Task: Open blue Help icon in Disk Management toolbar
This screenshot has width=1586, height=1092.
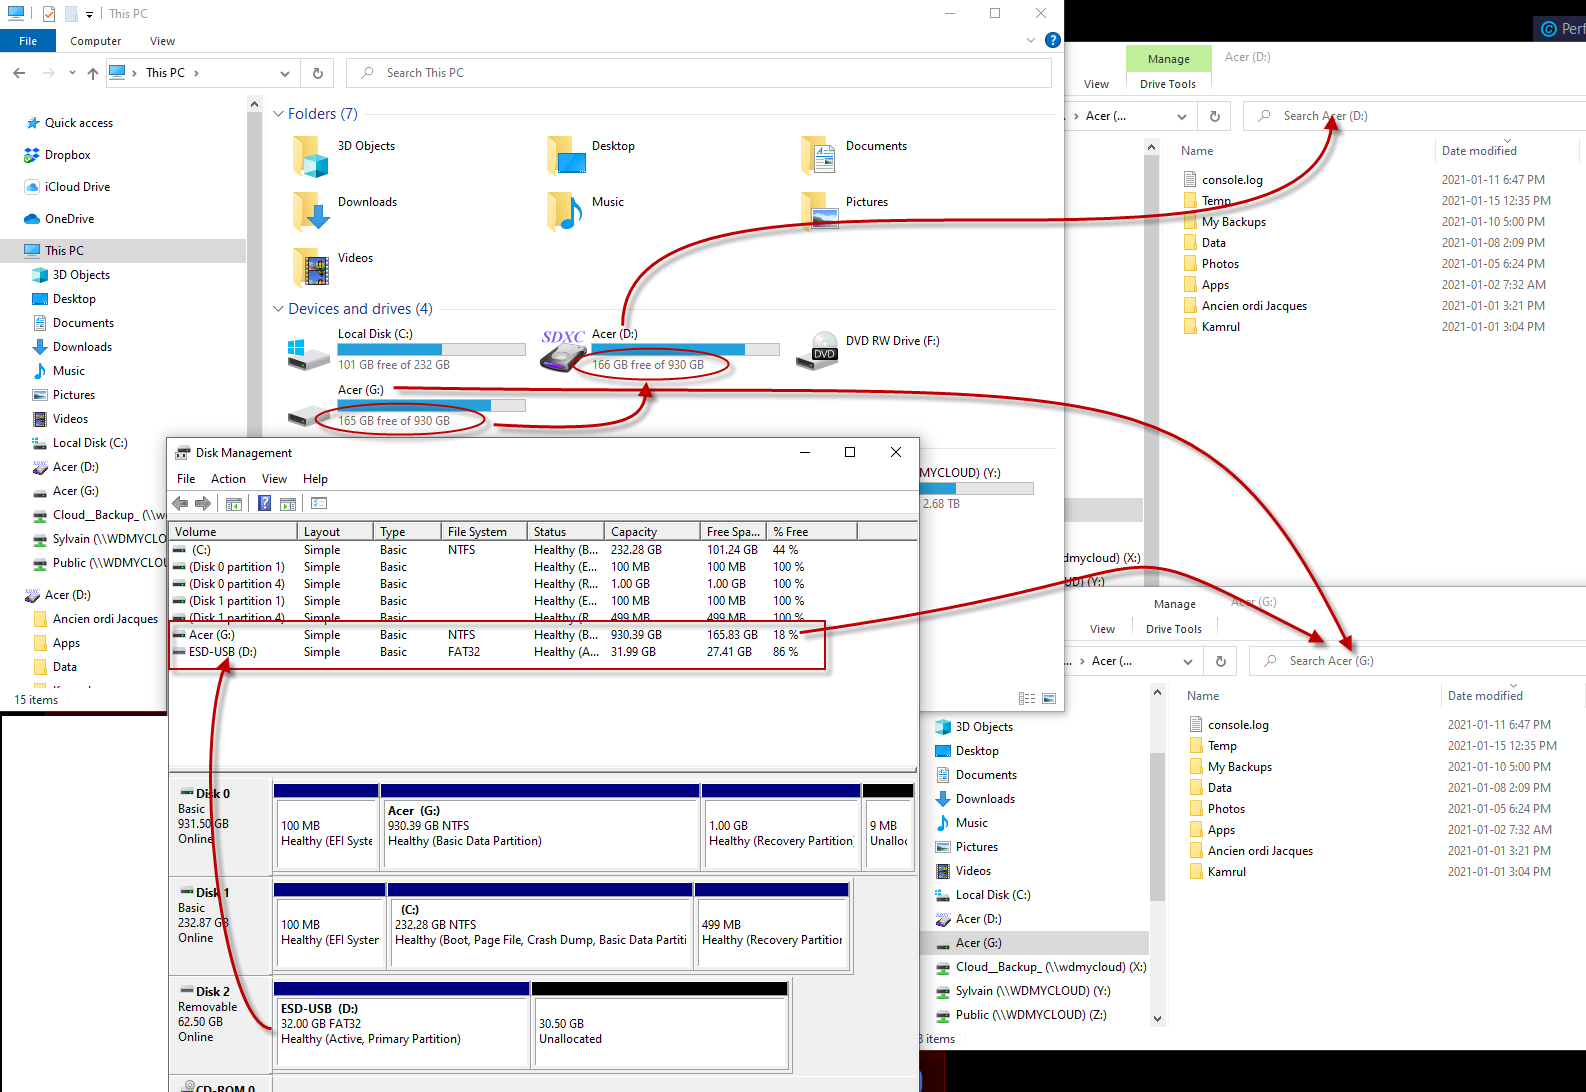Action: [265, 503]
